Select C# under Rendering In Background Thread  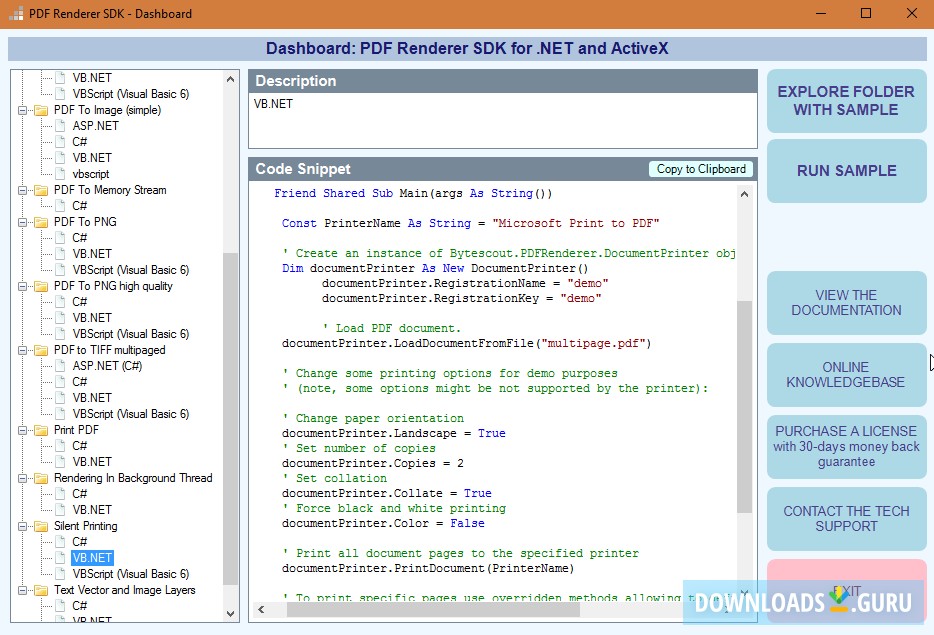coord(80,494)
